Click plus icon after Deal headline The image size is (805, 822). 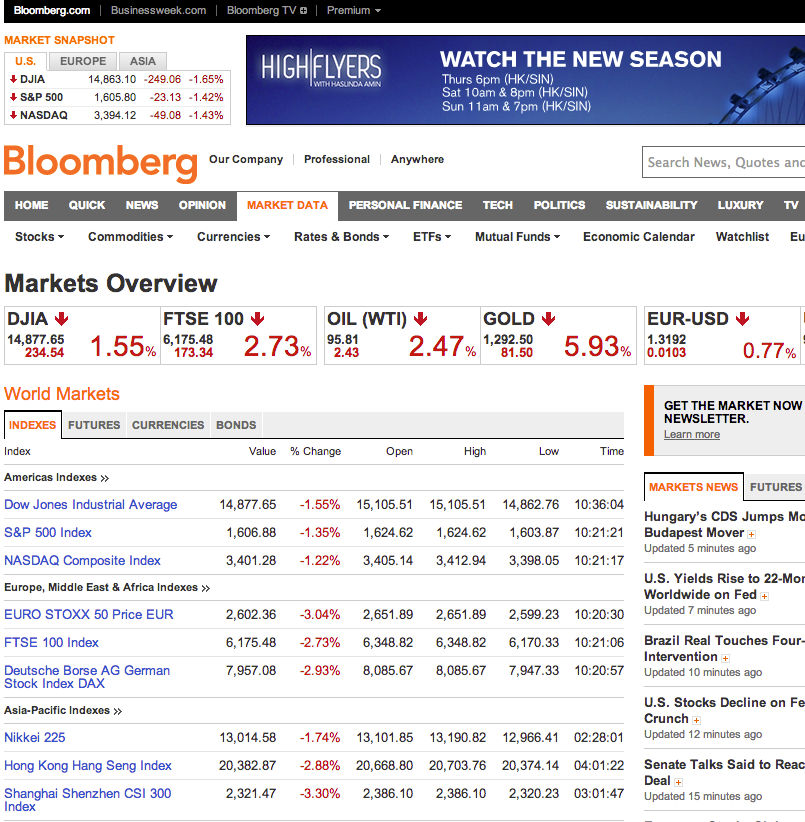coord(678,782)
